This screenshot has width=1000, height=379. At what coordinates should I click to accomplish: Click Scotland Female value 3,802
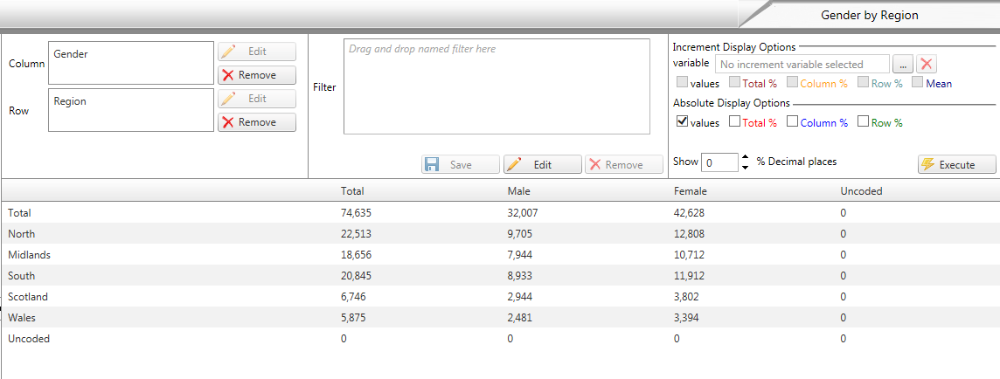[686, 297]
